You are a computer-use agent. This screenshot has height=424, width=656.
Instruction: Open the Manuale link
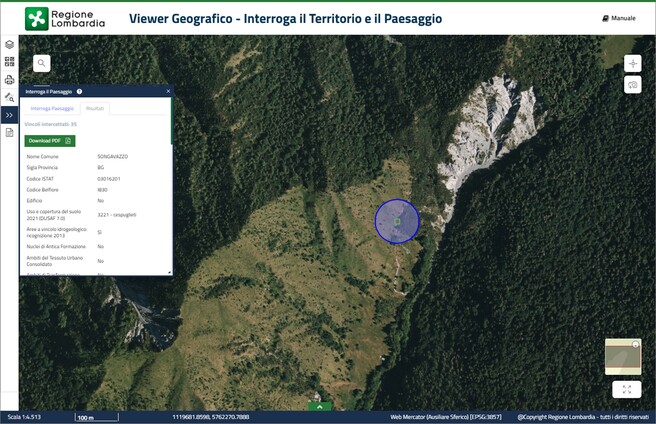coord(619,18)
